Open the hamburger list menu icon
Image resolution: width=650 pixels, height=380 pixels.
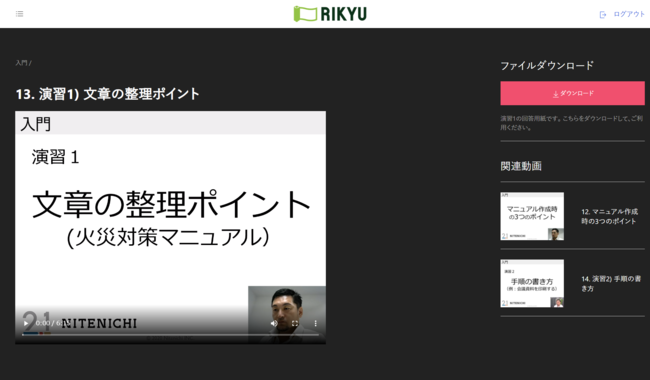[19, 14]
